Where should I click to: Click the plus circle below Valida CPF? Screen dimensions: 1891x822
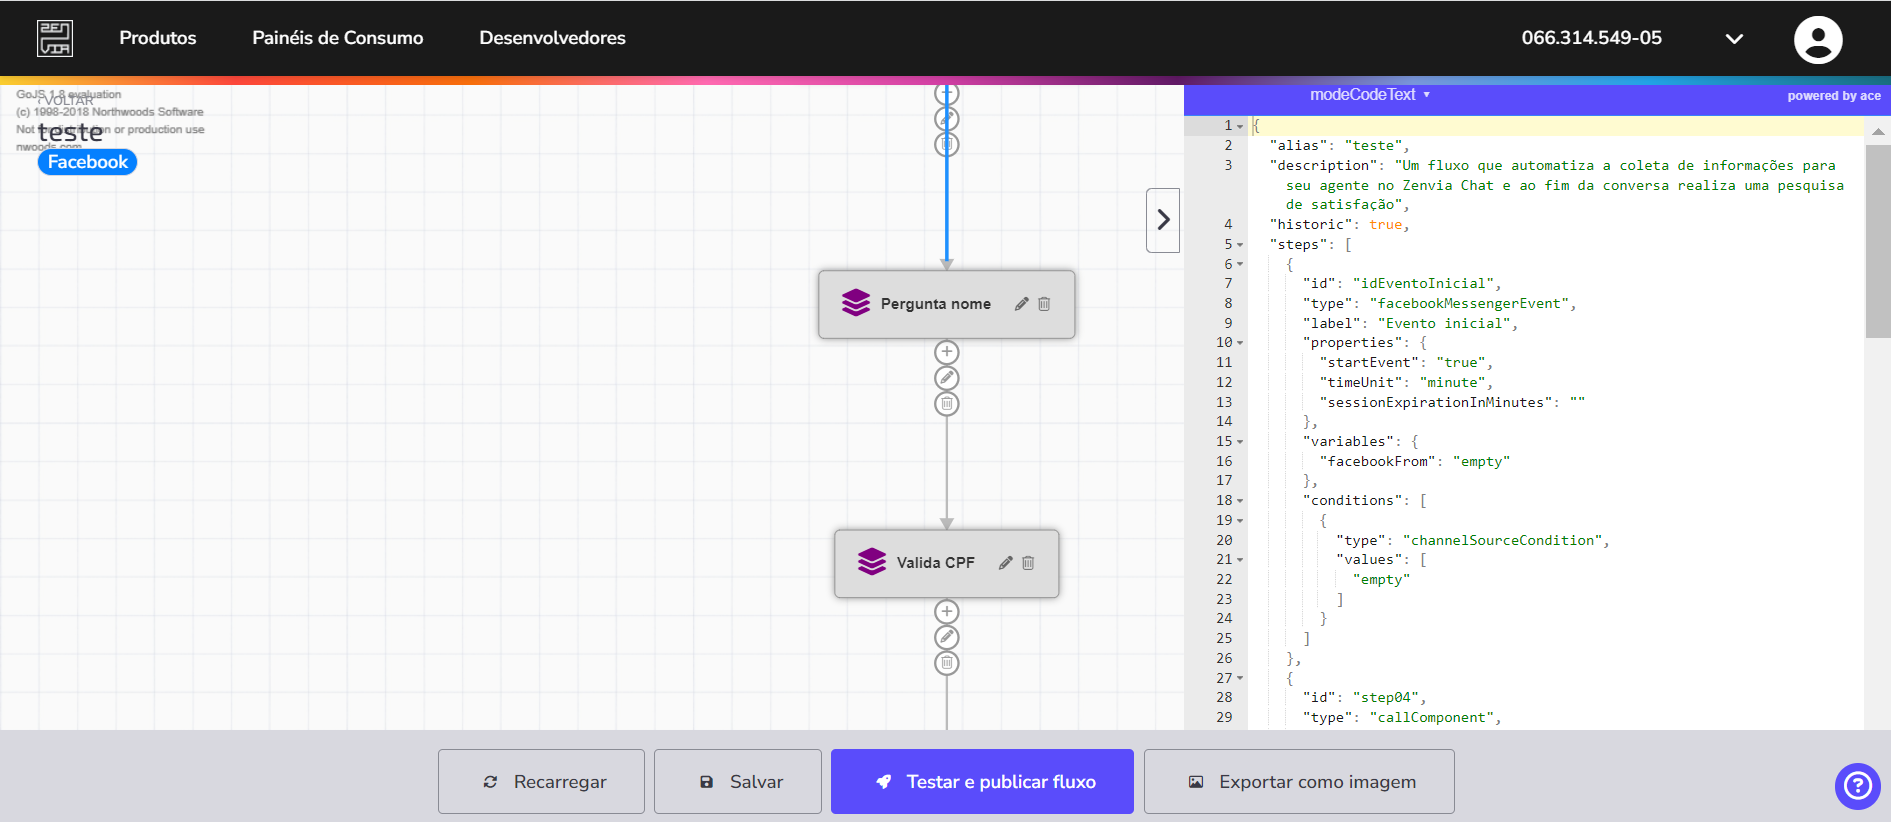pos(947,611)
